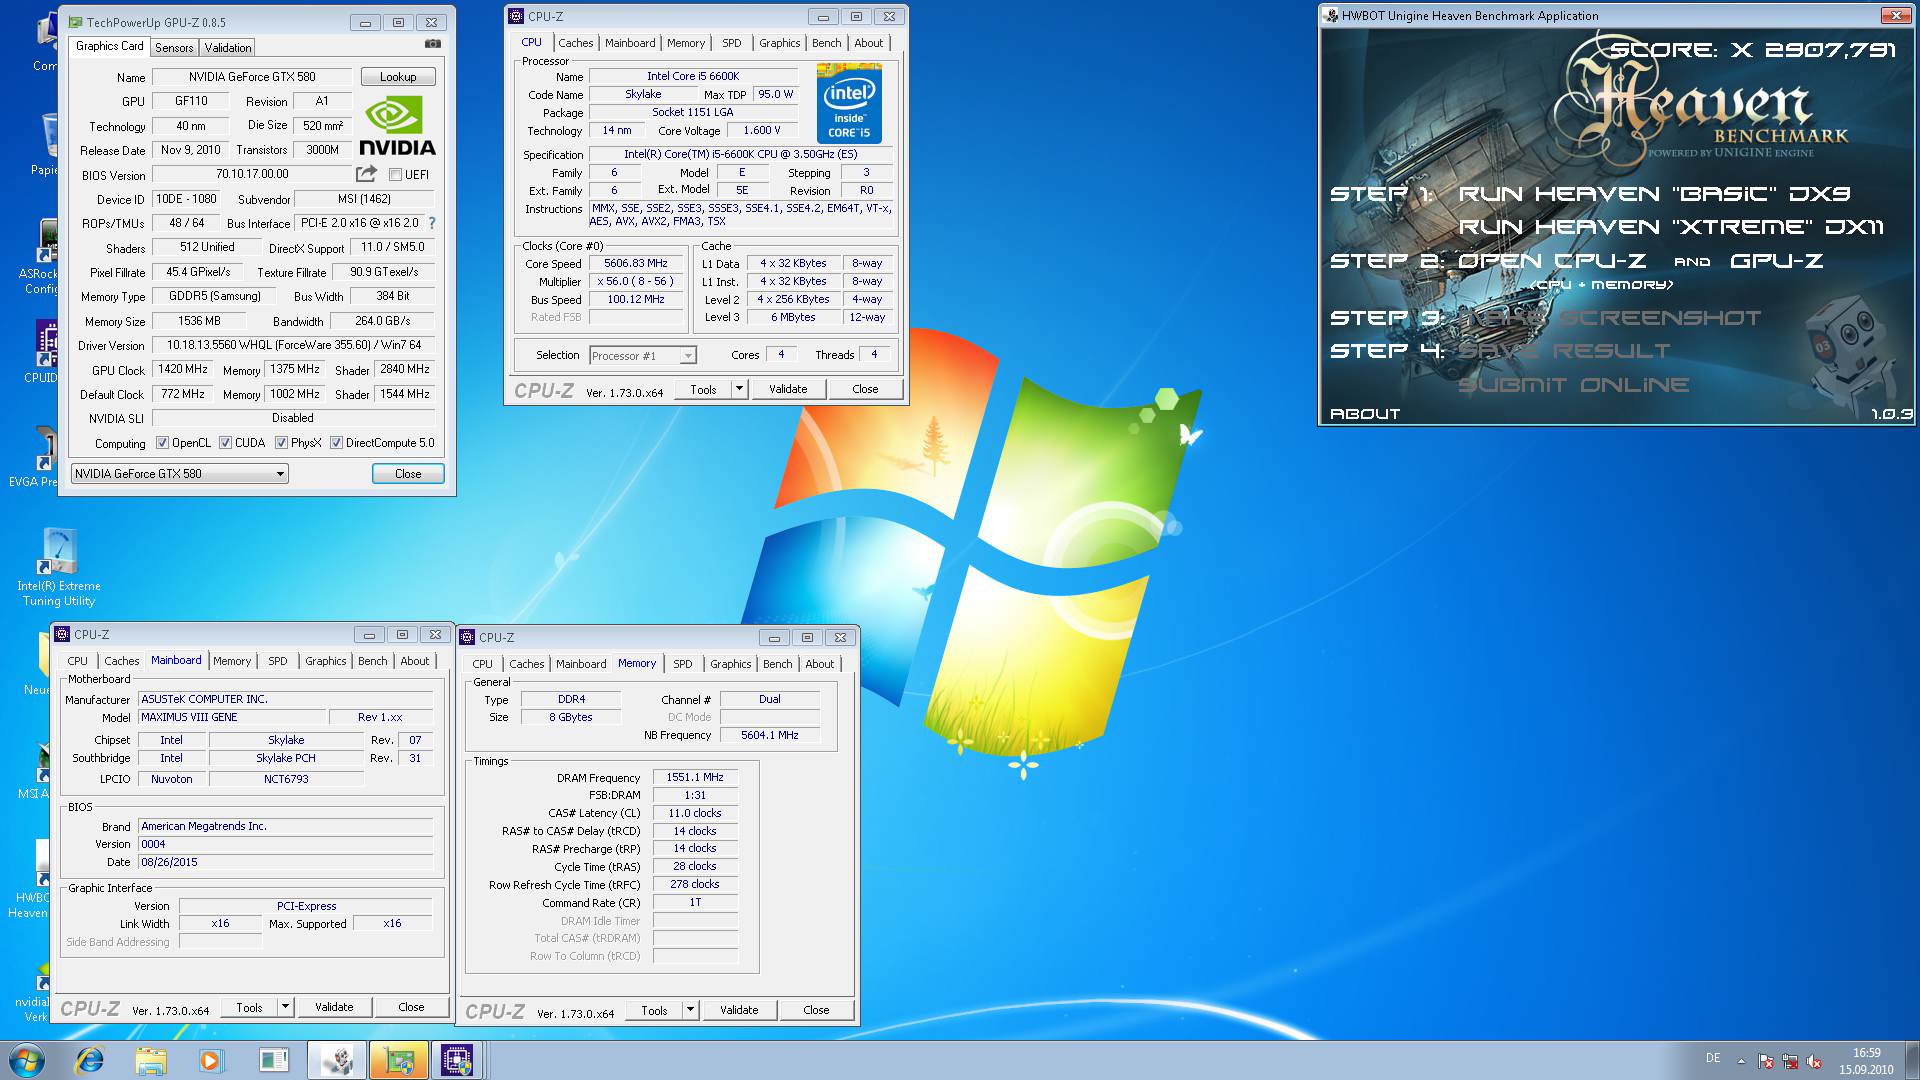Switch to CPU-Z taskbar icon
The image size is (1920, 1080).
(457, 1060)
